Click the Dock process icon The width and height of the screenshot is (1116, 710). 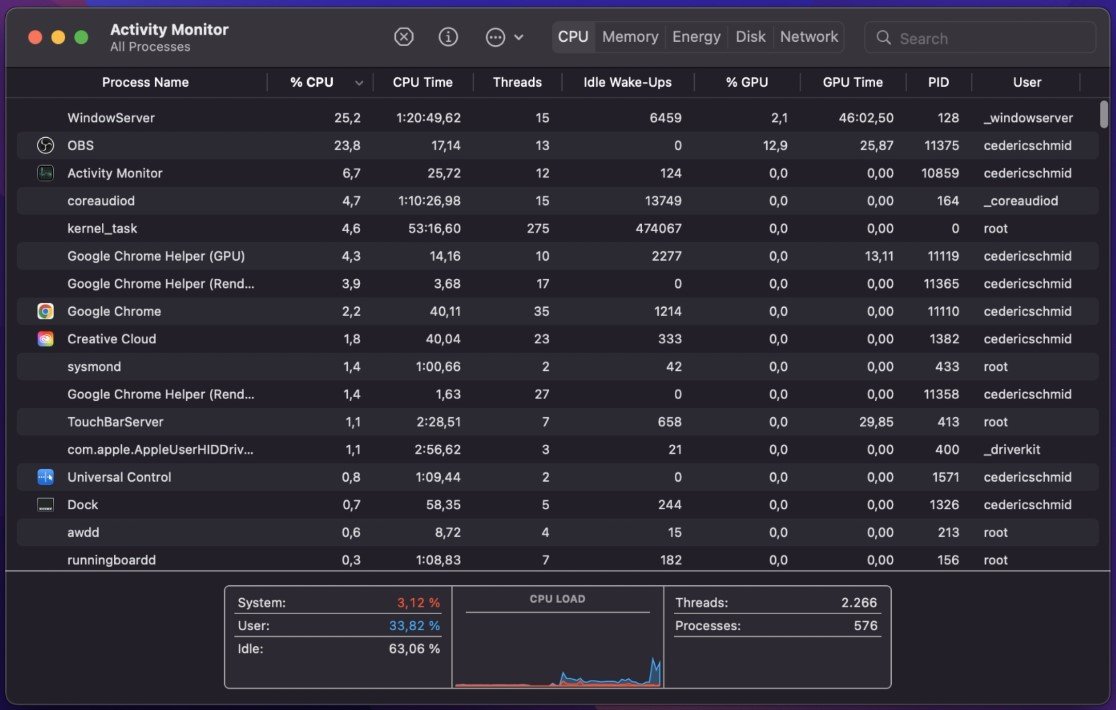45,505
